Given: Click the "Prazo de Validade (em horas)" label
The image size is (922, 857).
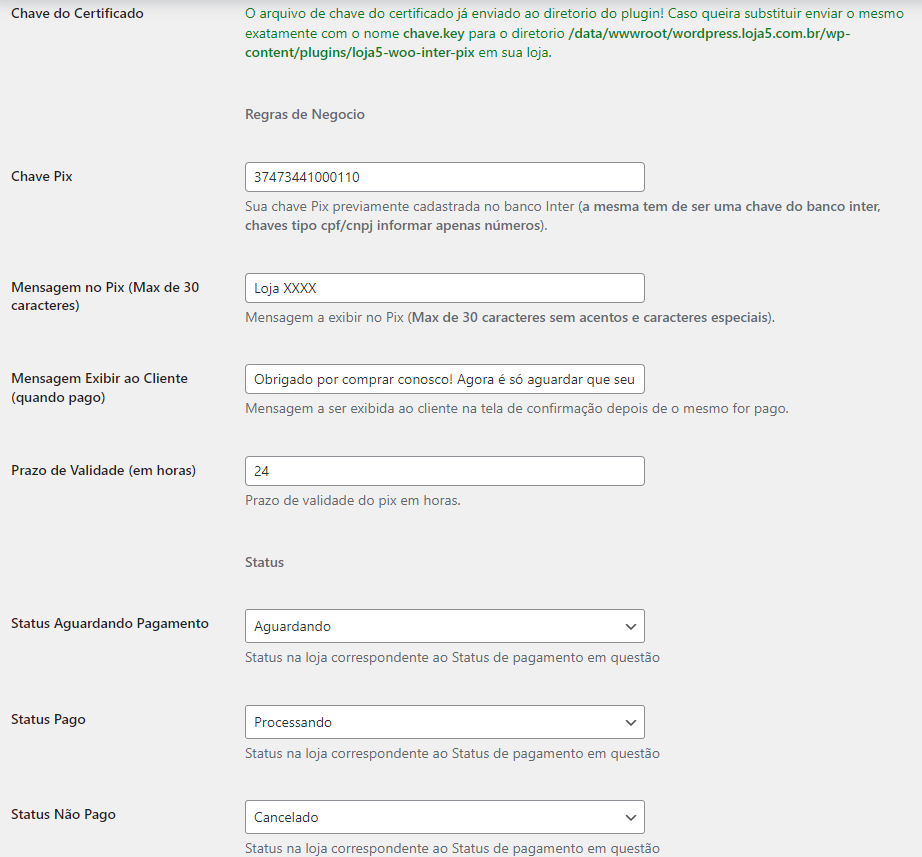Looking at the screenshot, I should [x=103, y=471].
